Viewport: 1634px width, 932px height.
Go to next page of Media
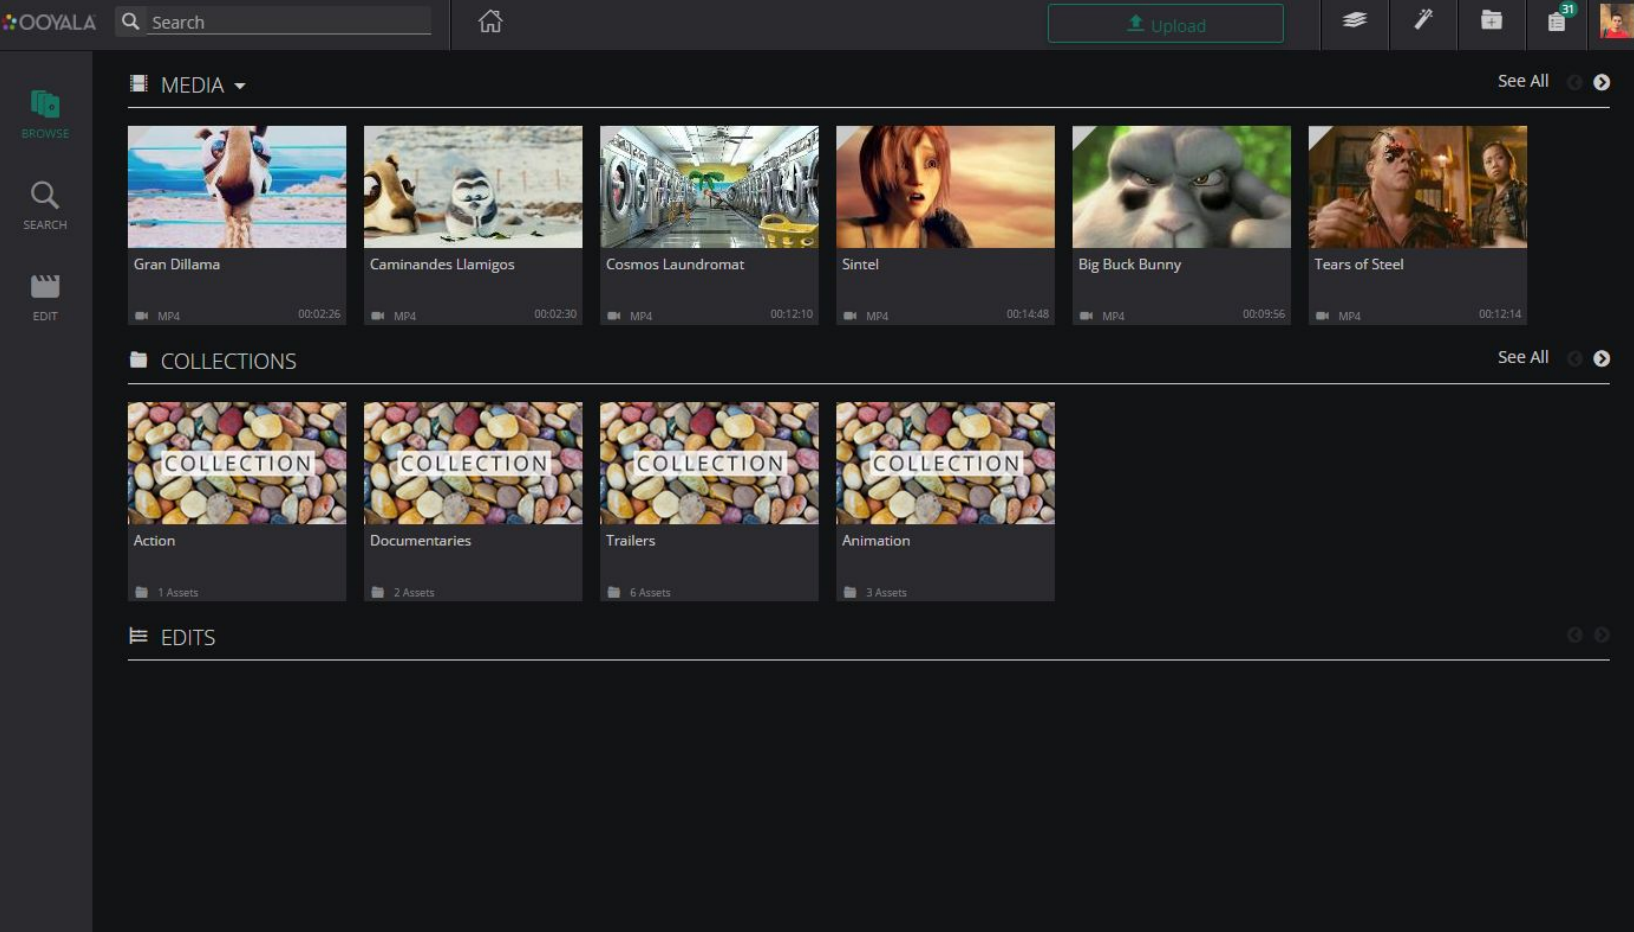click(x=1601, y=82)
